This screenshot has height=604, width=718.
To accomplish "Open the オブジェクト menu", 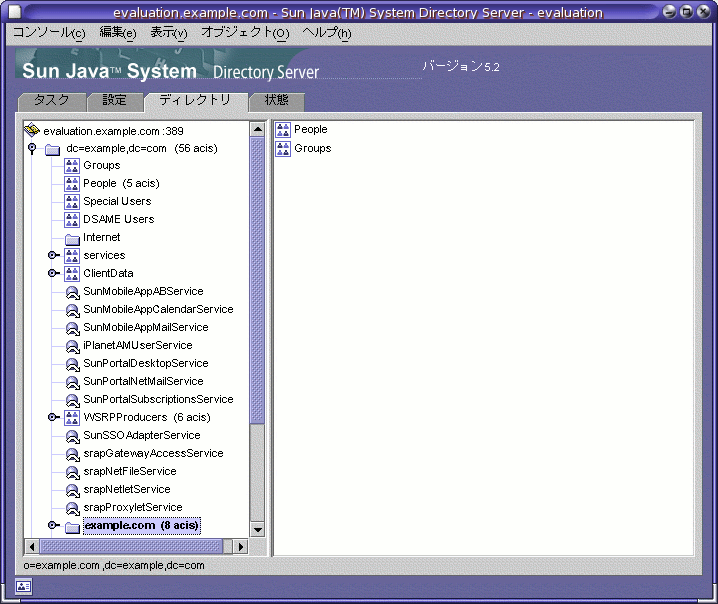I will (245, 33).
